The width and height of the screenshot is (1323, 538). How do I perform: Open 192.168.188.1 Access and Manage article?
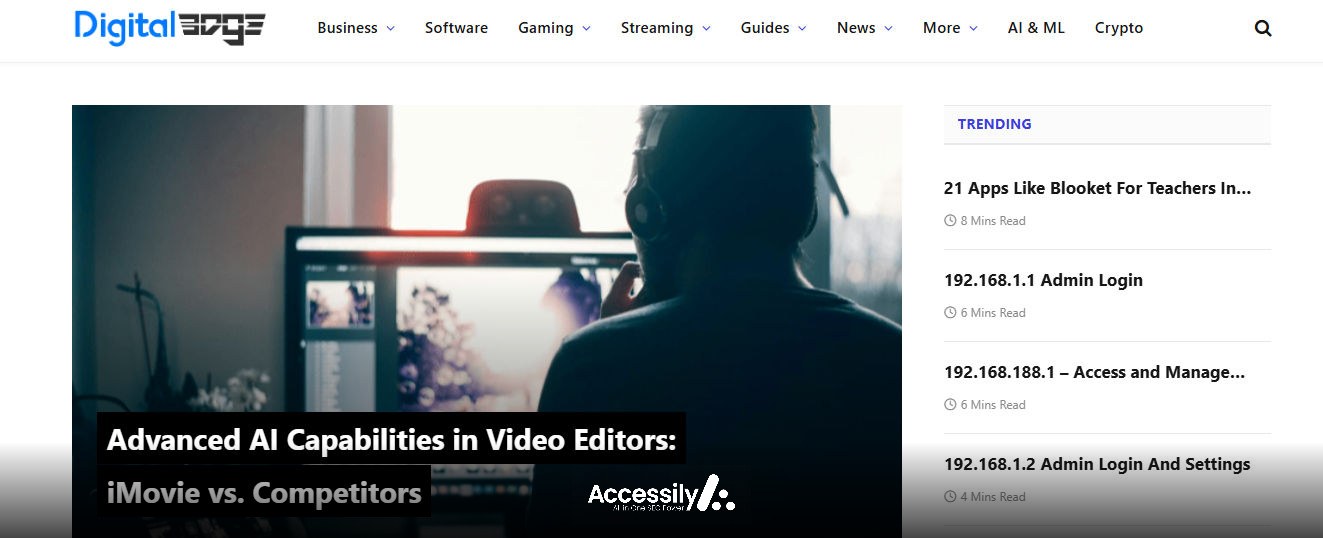tap(1094, 372)
